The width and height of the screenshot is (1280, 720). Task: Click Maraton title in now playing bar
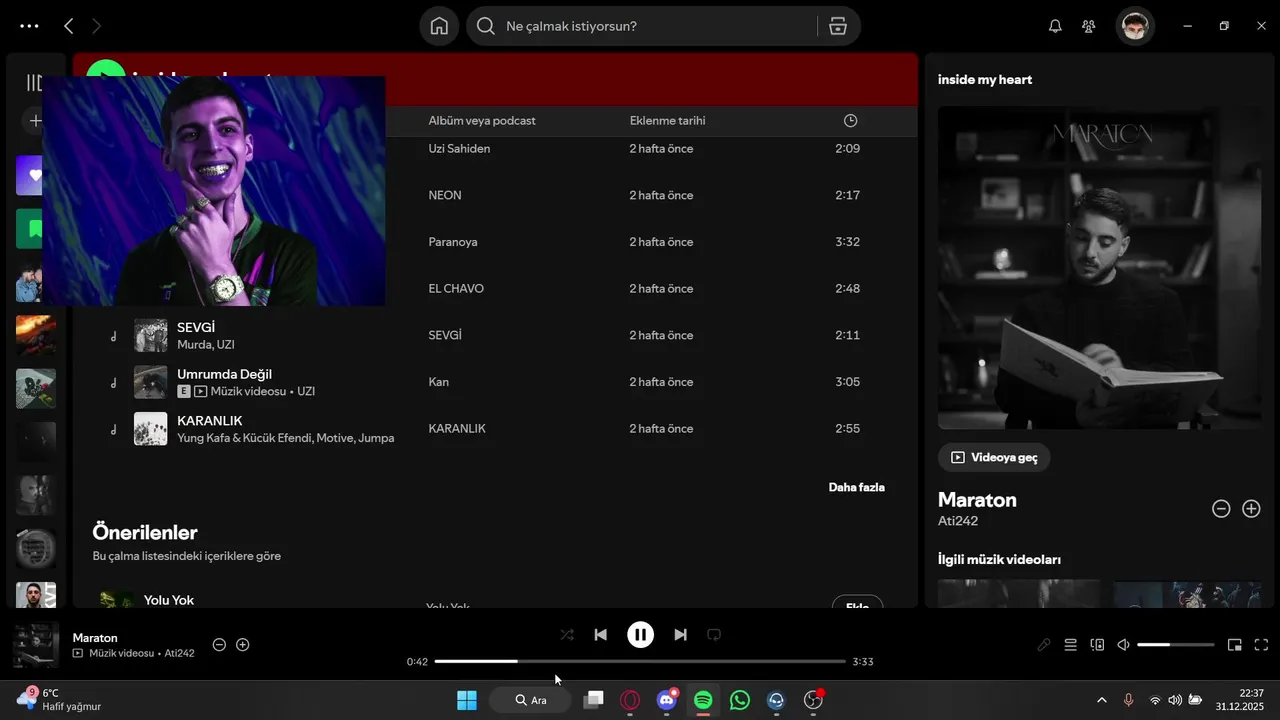click(x=95, y=637)
